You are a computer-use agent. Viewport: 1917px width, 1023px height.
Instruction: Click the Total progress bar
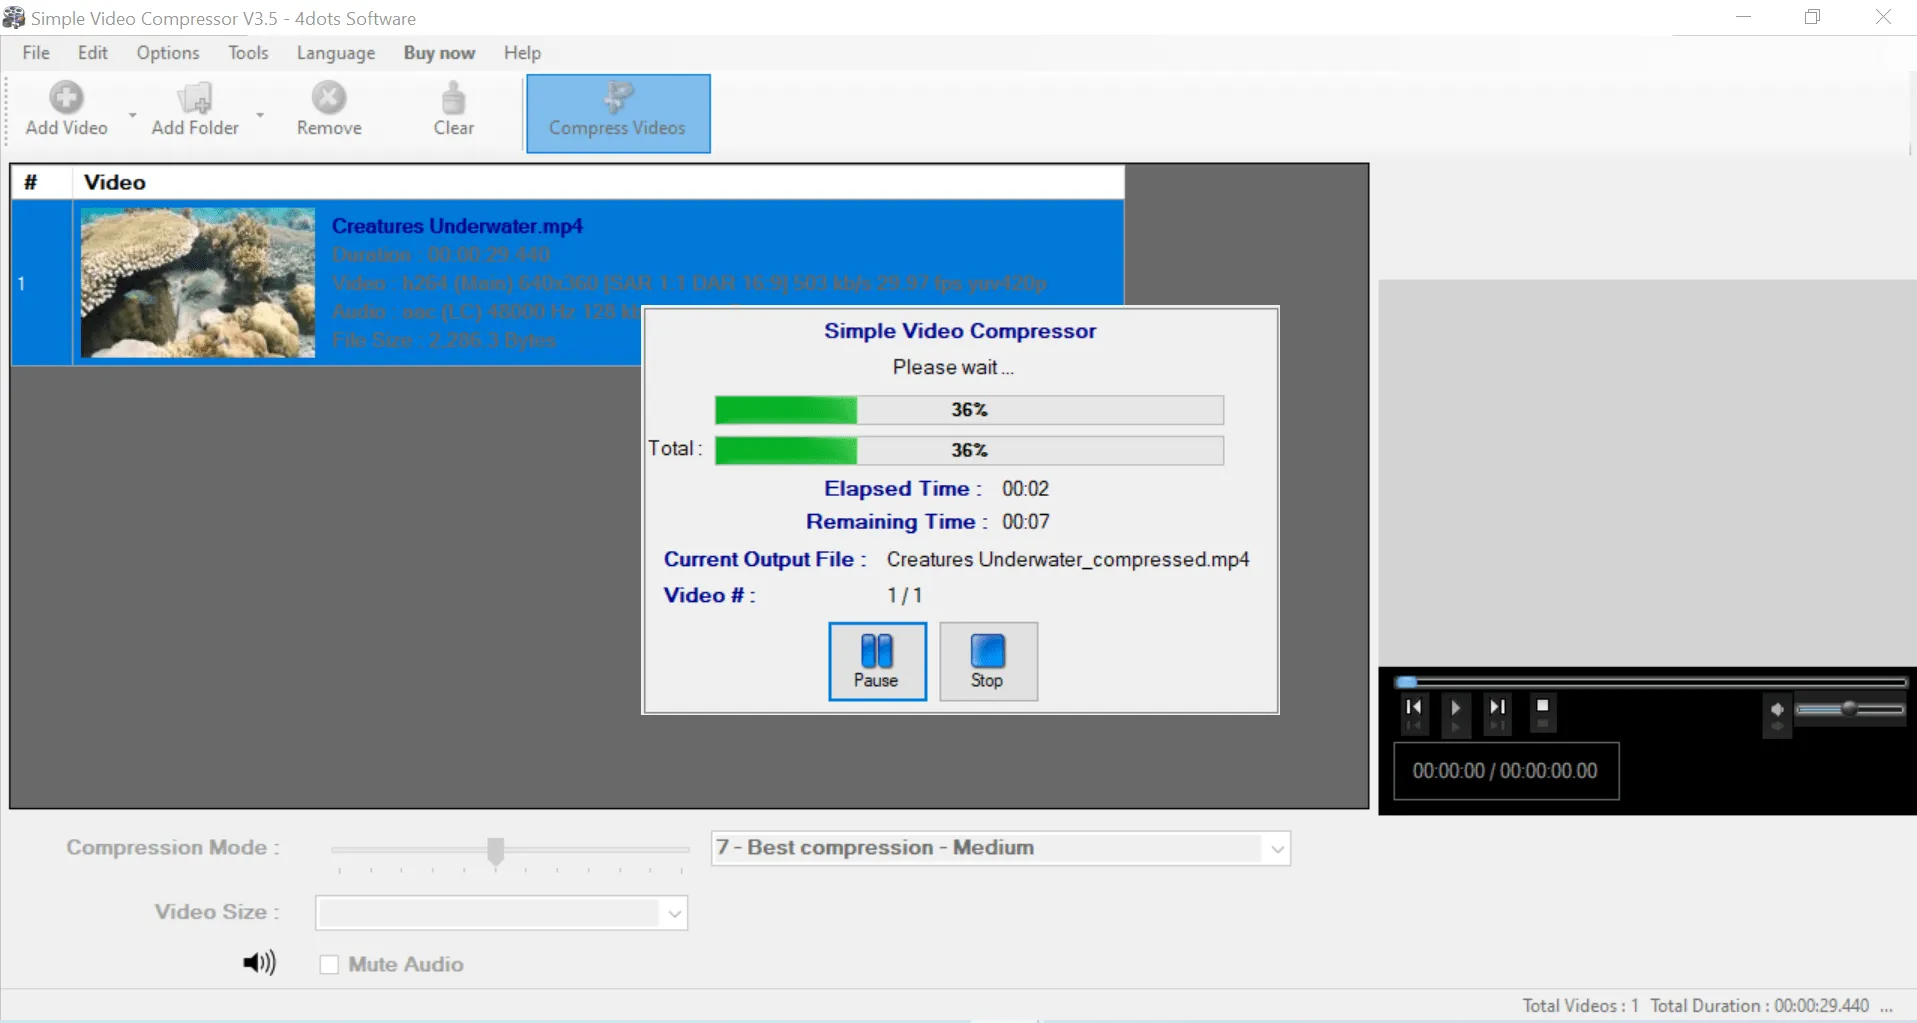(969, 450)
